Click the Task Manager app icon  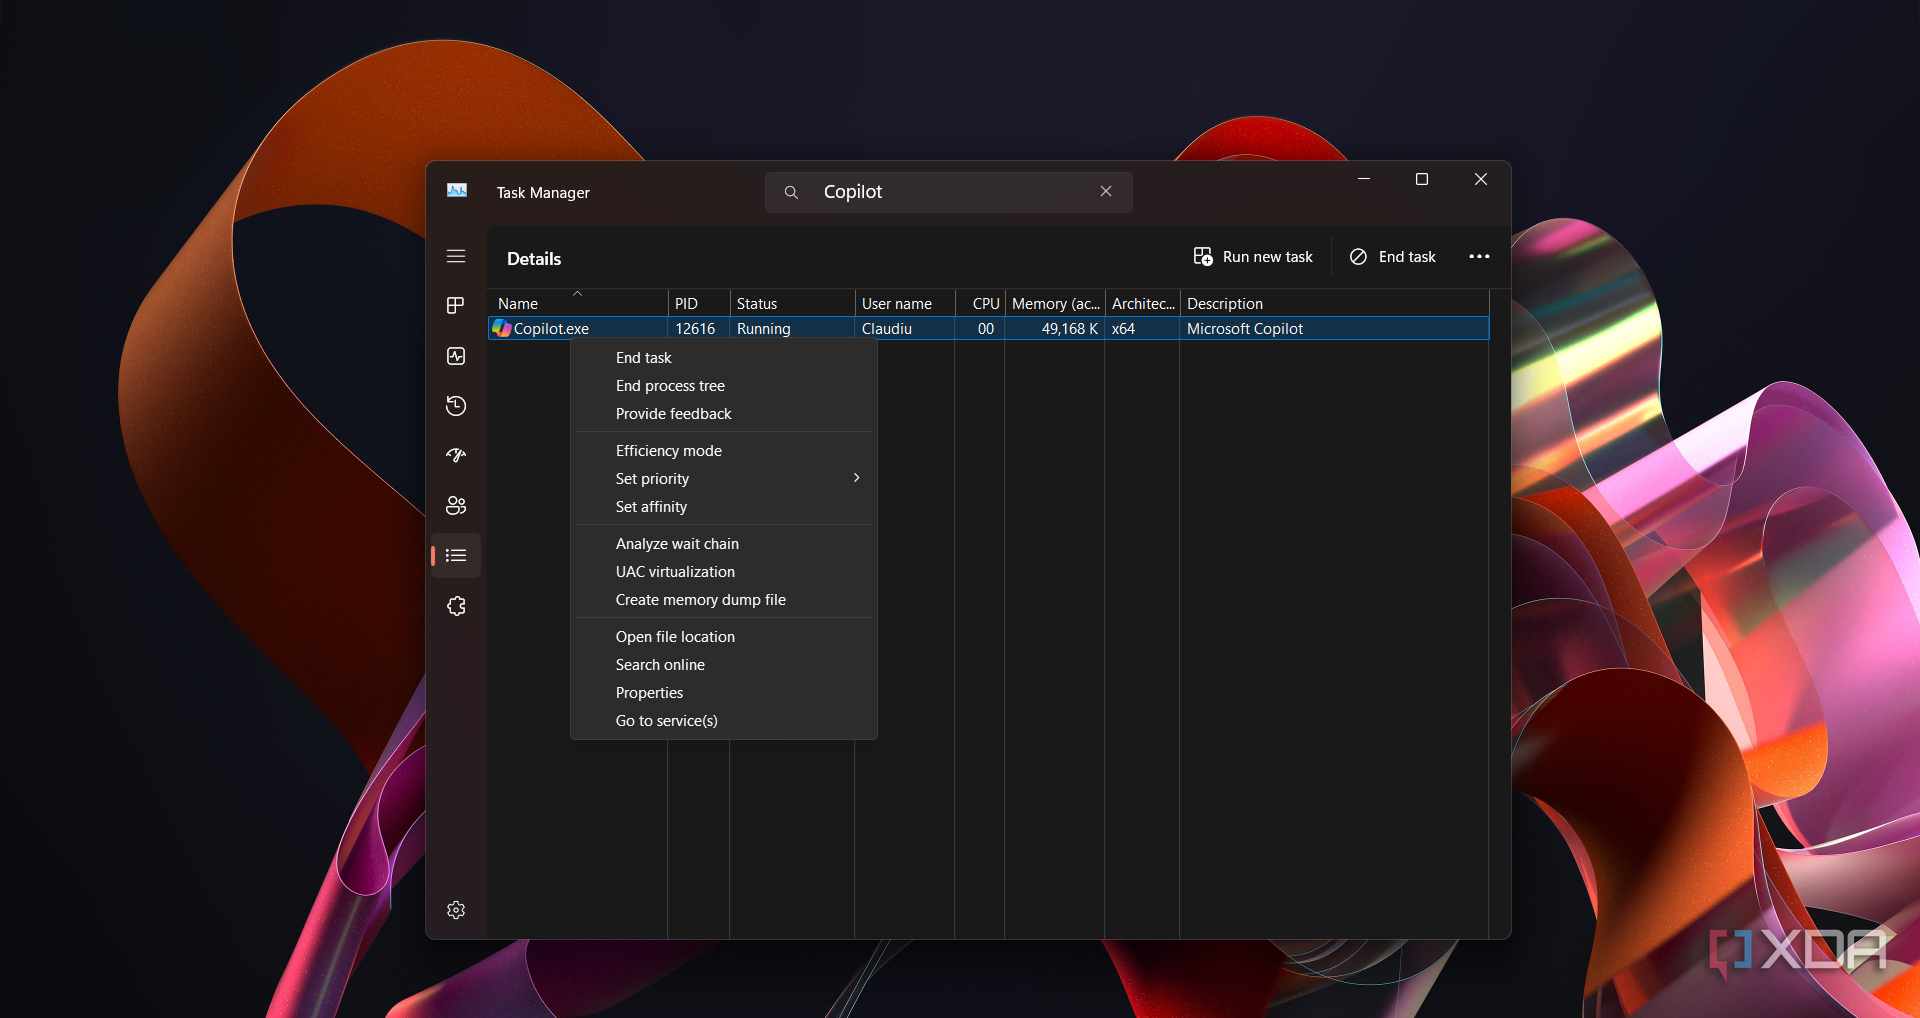pyautogui.click(x=457, y=190)
